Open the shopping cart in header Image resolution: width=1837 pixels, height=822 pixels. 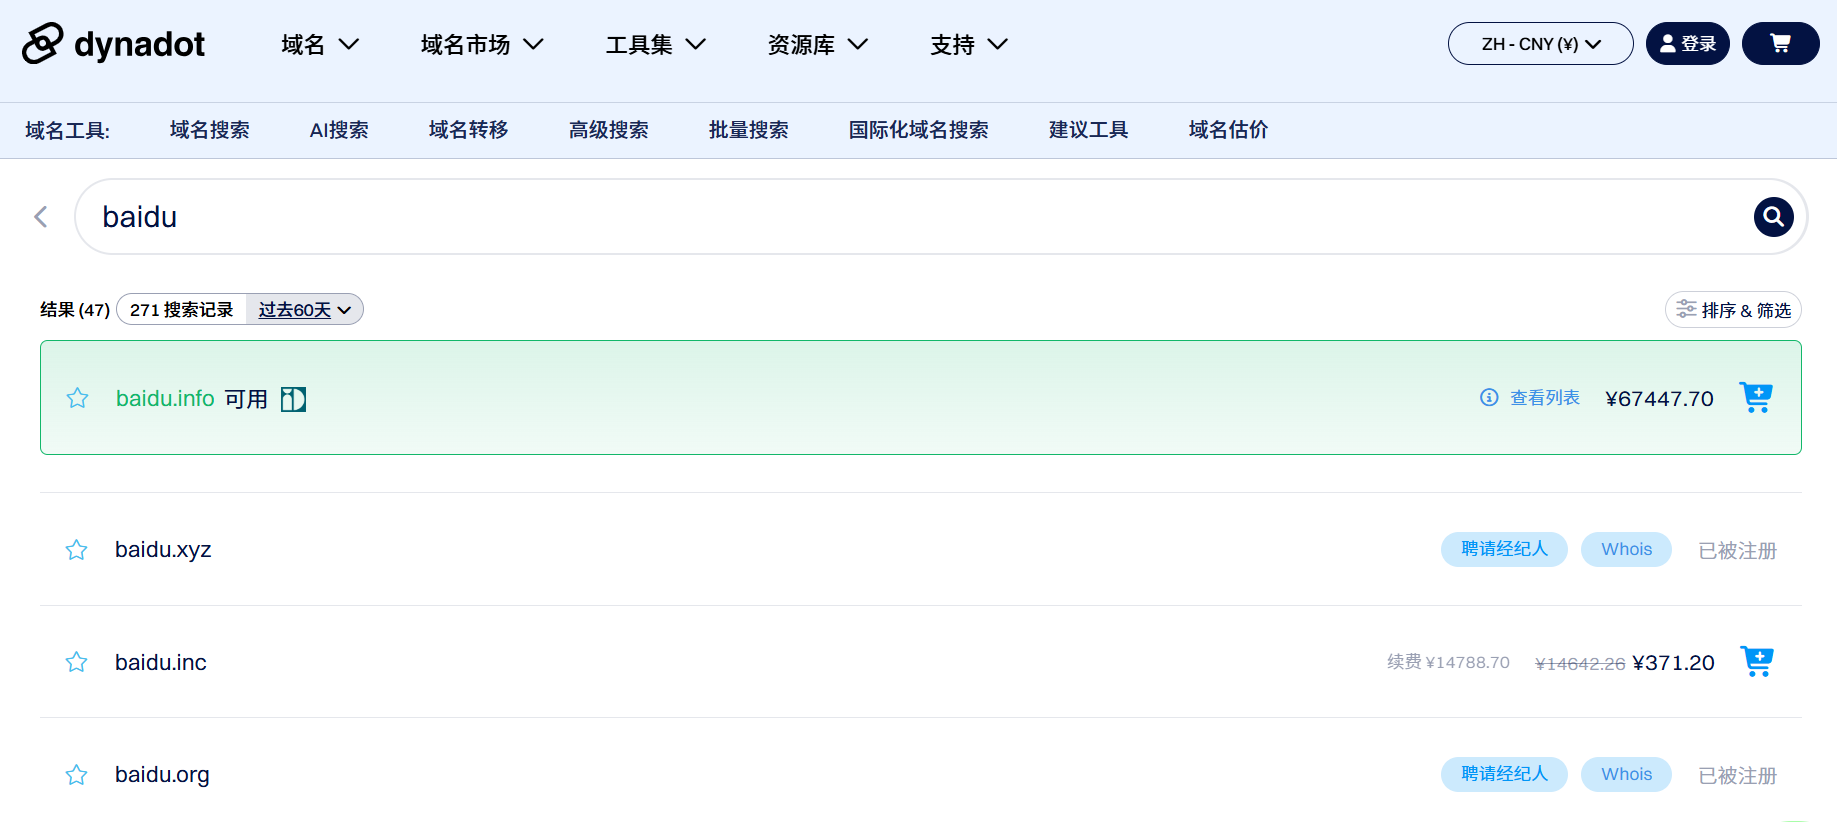pos(1780,44)
